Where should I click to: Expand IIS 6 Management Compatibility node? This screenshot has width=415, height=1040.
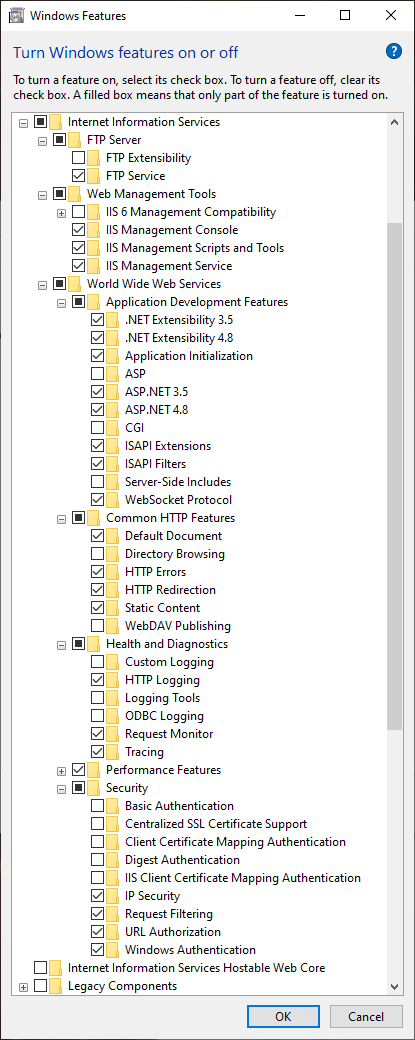(x=62, y=213)
